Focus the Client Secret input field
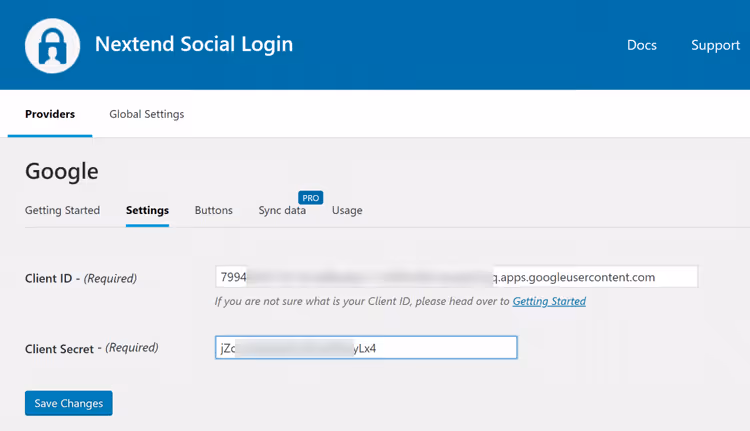750x431 pixels. click(x=366, y=348)
